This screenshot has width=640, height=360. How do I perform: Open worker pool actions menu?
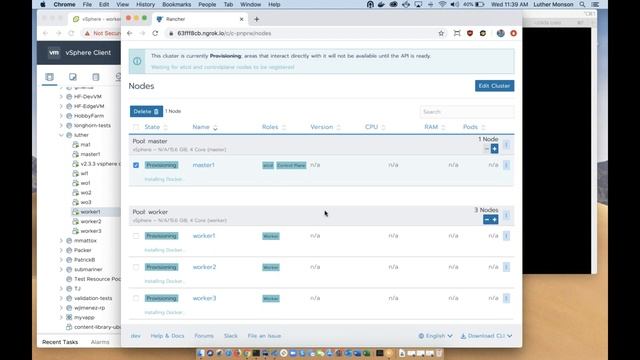(506, 215)
